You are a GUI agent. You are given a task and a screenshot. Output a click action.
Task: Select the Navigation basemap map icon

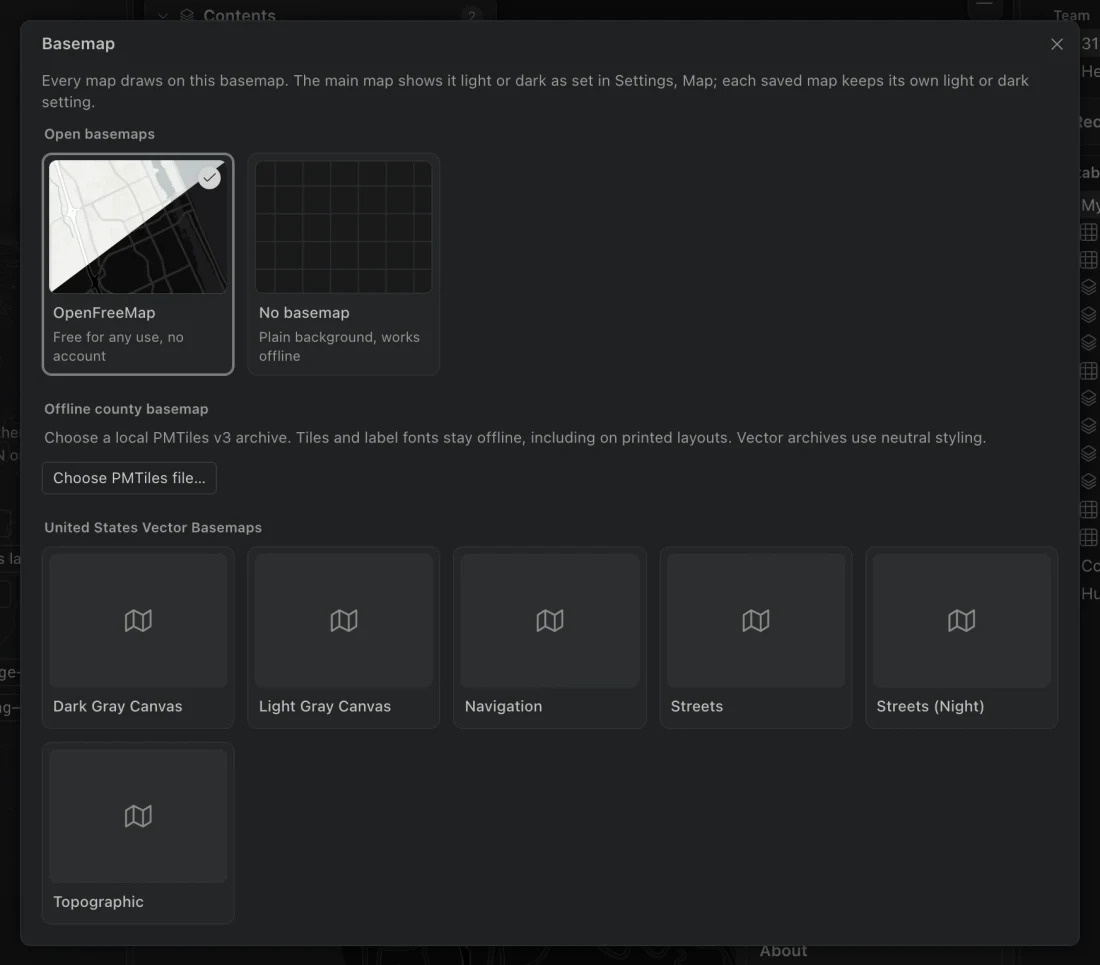[550, 621]
